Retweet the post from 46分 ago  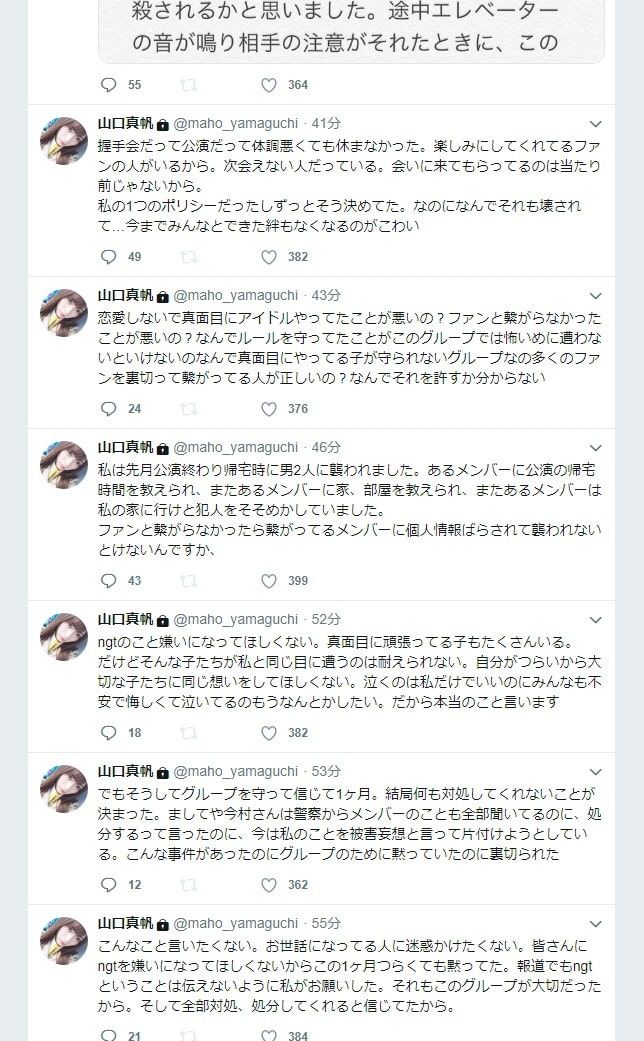tap(189, 581)
